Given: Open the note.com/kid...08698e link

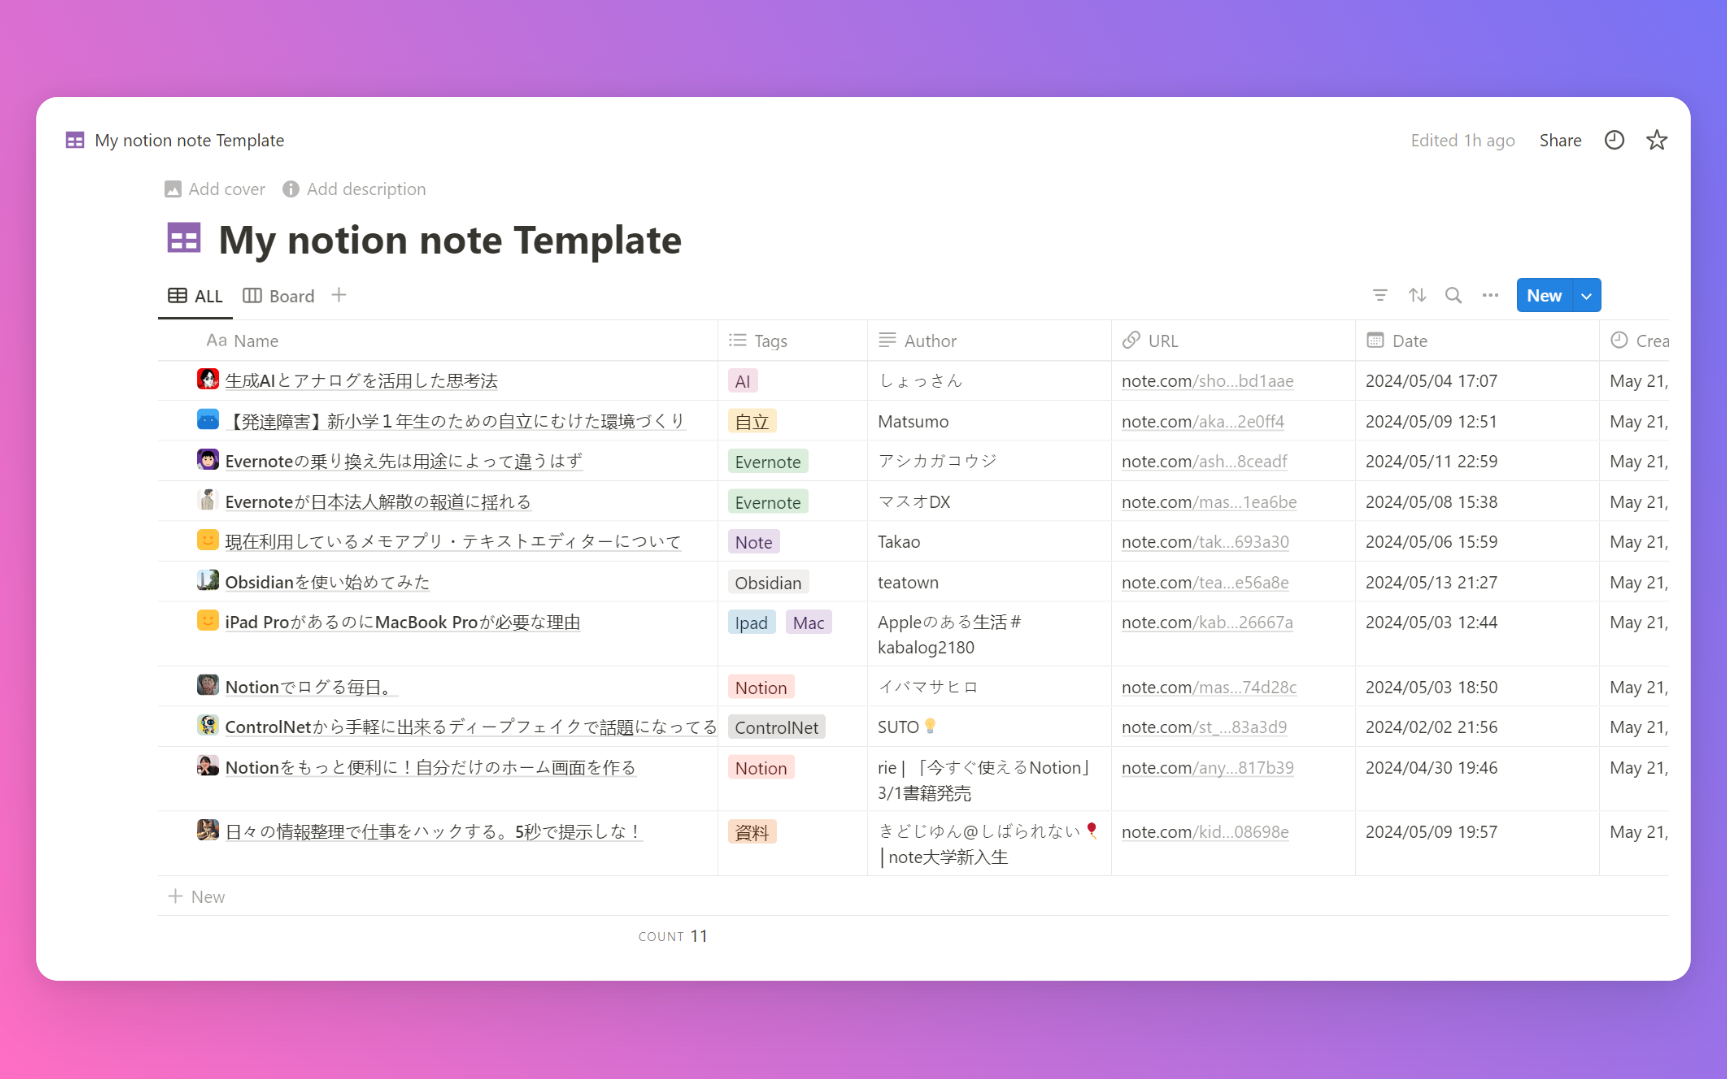Looking at the screenshot, I should [x=1204, y=831].
